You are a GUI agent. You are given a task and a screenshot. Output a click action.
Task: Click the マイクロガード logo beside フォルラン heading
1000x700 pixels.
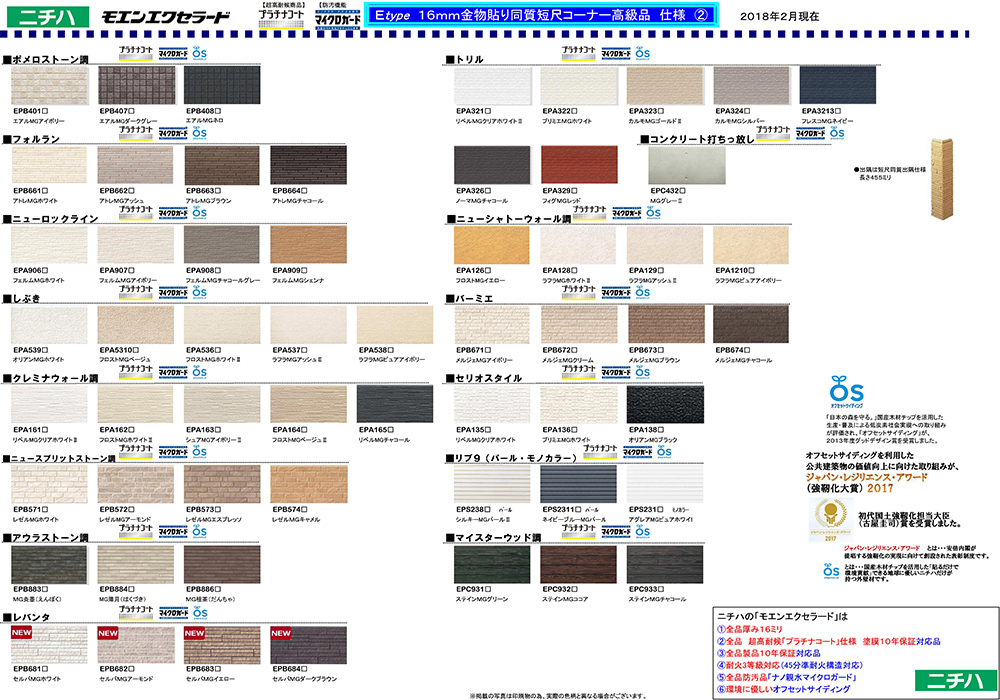(173, 133)
